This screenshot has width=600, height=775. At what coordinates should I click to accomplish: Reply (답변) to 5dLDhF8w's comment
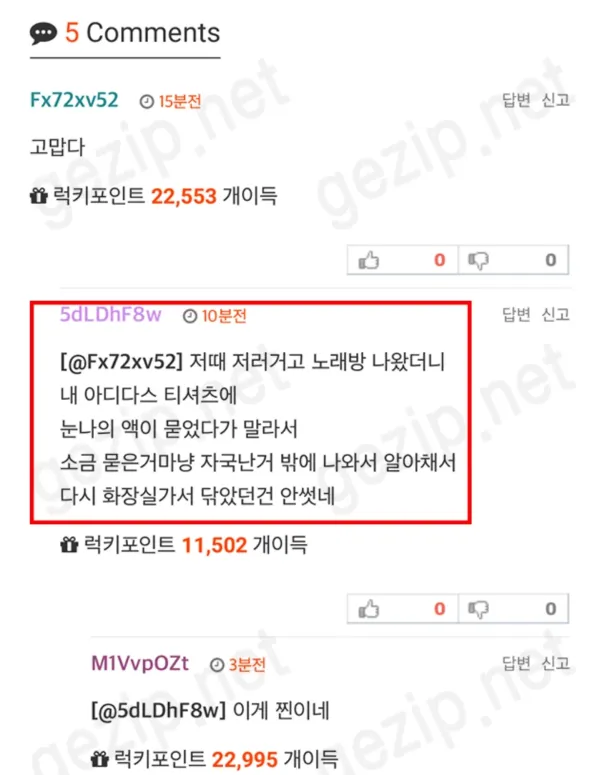coord(516,314)
